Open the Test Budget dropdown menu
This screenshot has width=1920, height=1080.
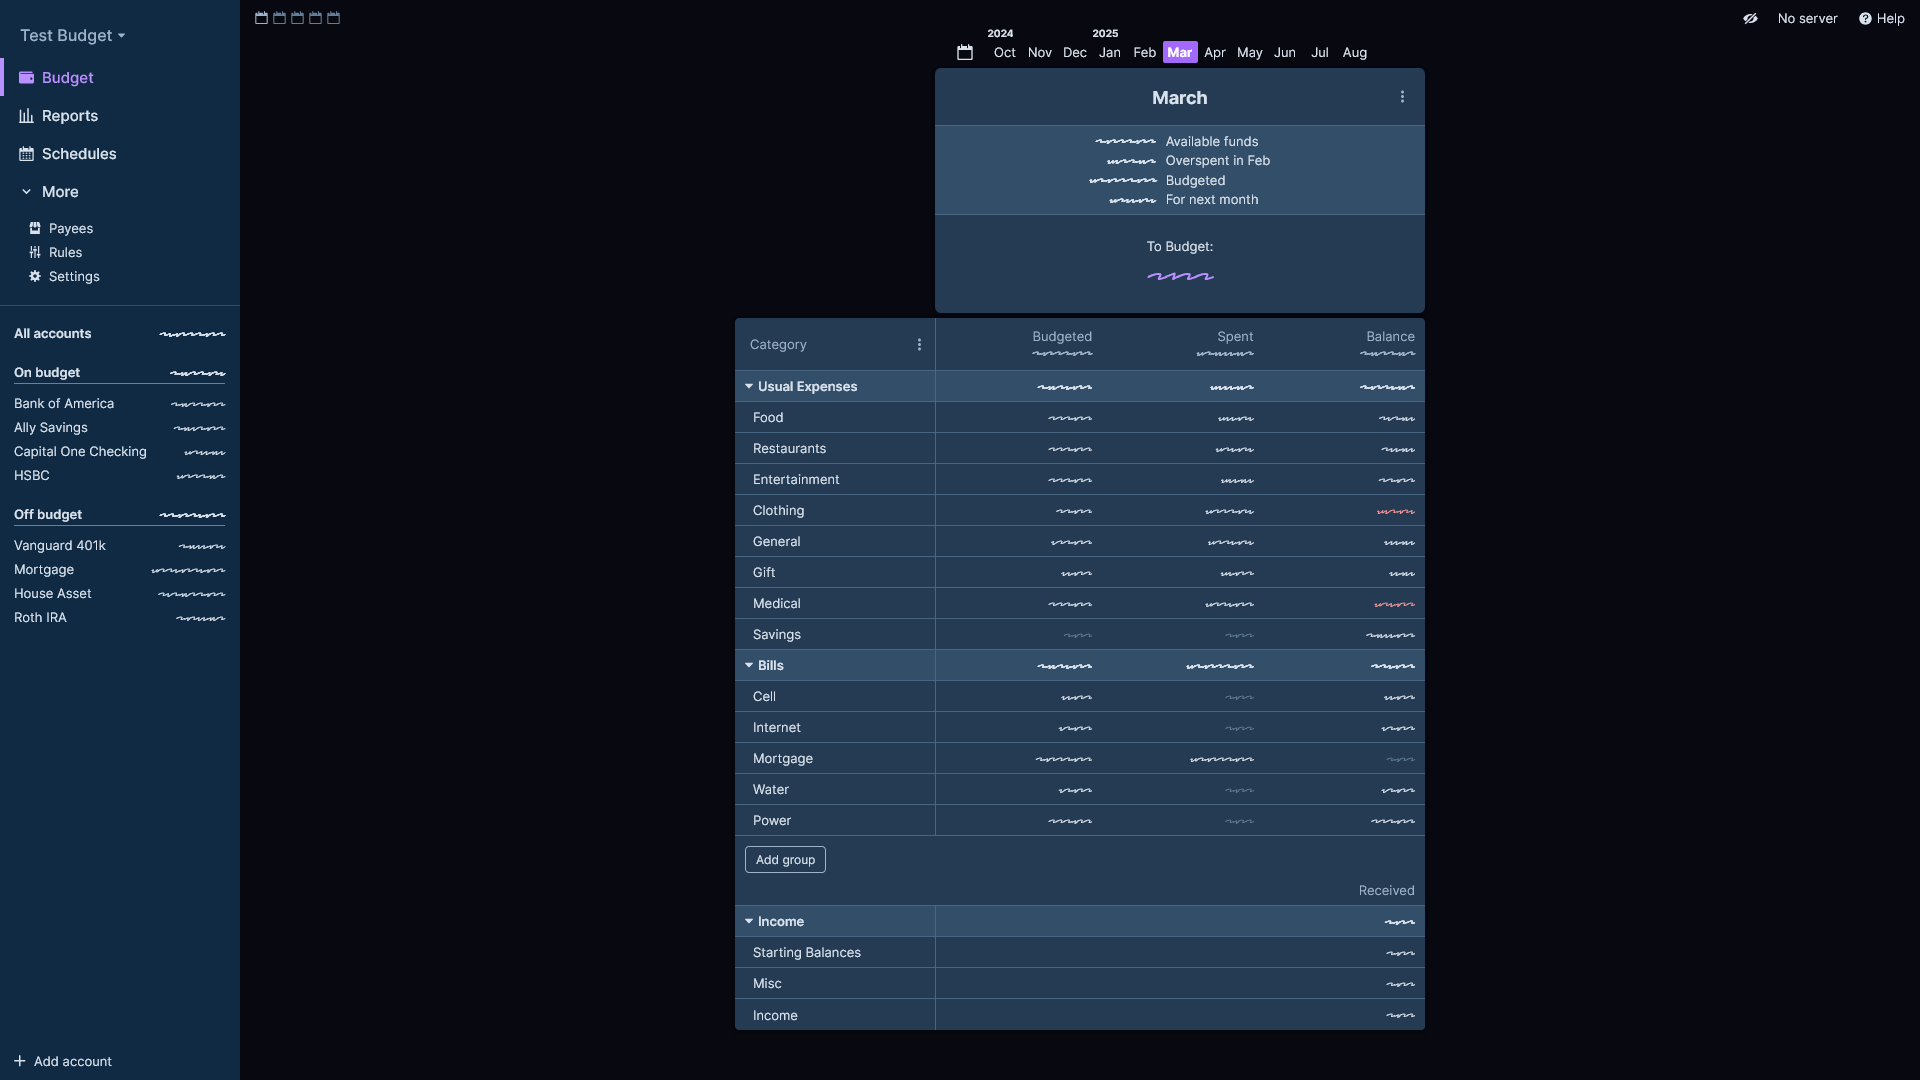click(72, 36)
